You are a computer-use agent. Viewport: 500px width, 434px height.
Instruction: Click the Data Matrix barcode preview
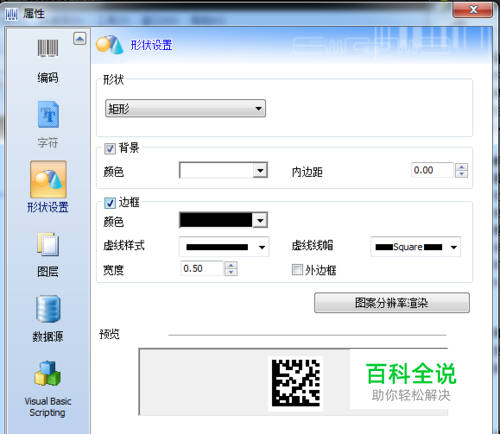click(295, 383)
